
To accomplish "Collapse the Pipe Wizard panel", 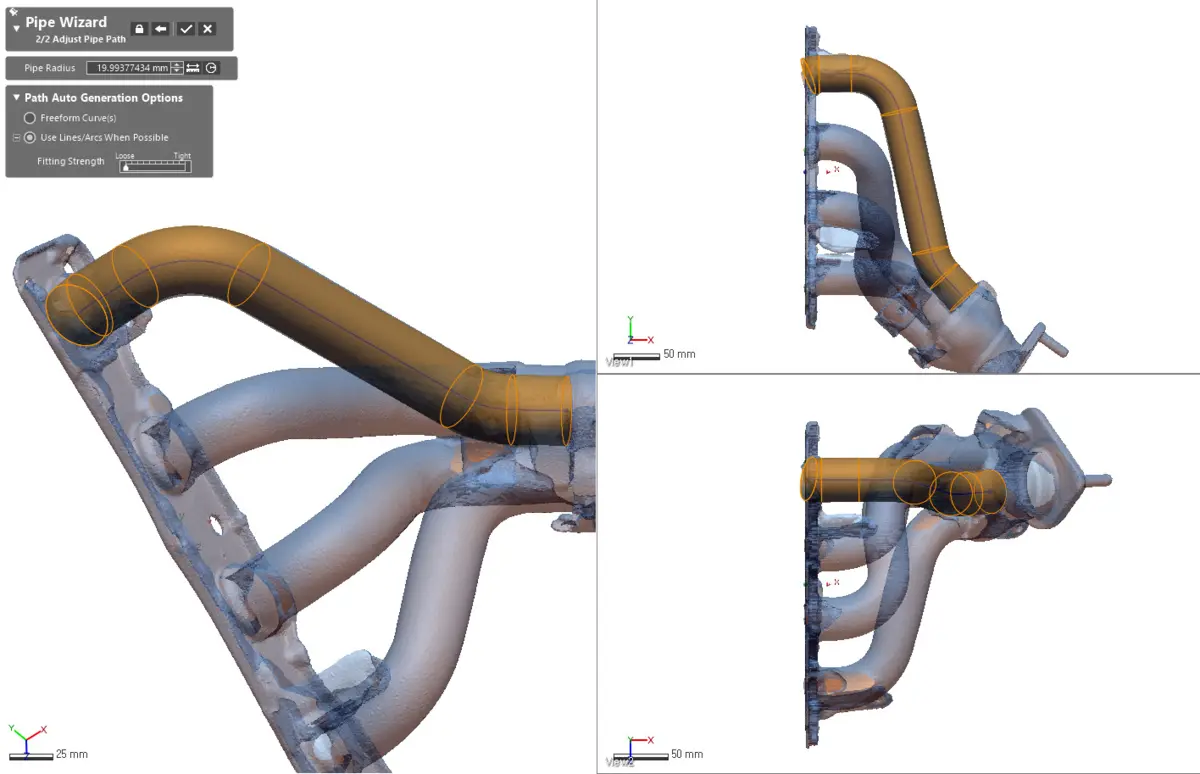I will click(x=16, y=28).
